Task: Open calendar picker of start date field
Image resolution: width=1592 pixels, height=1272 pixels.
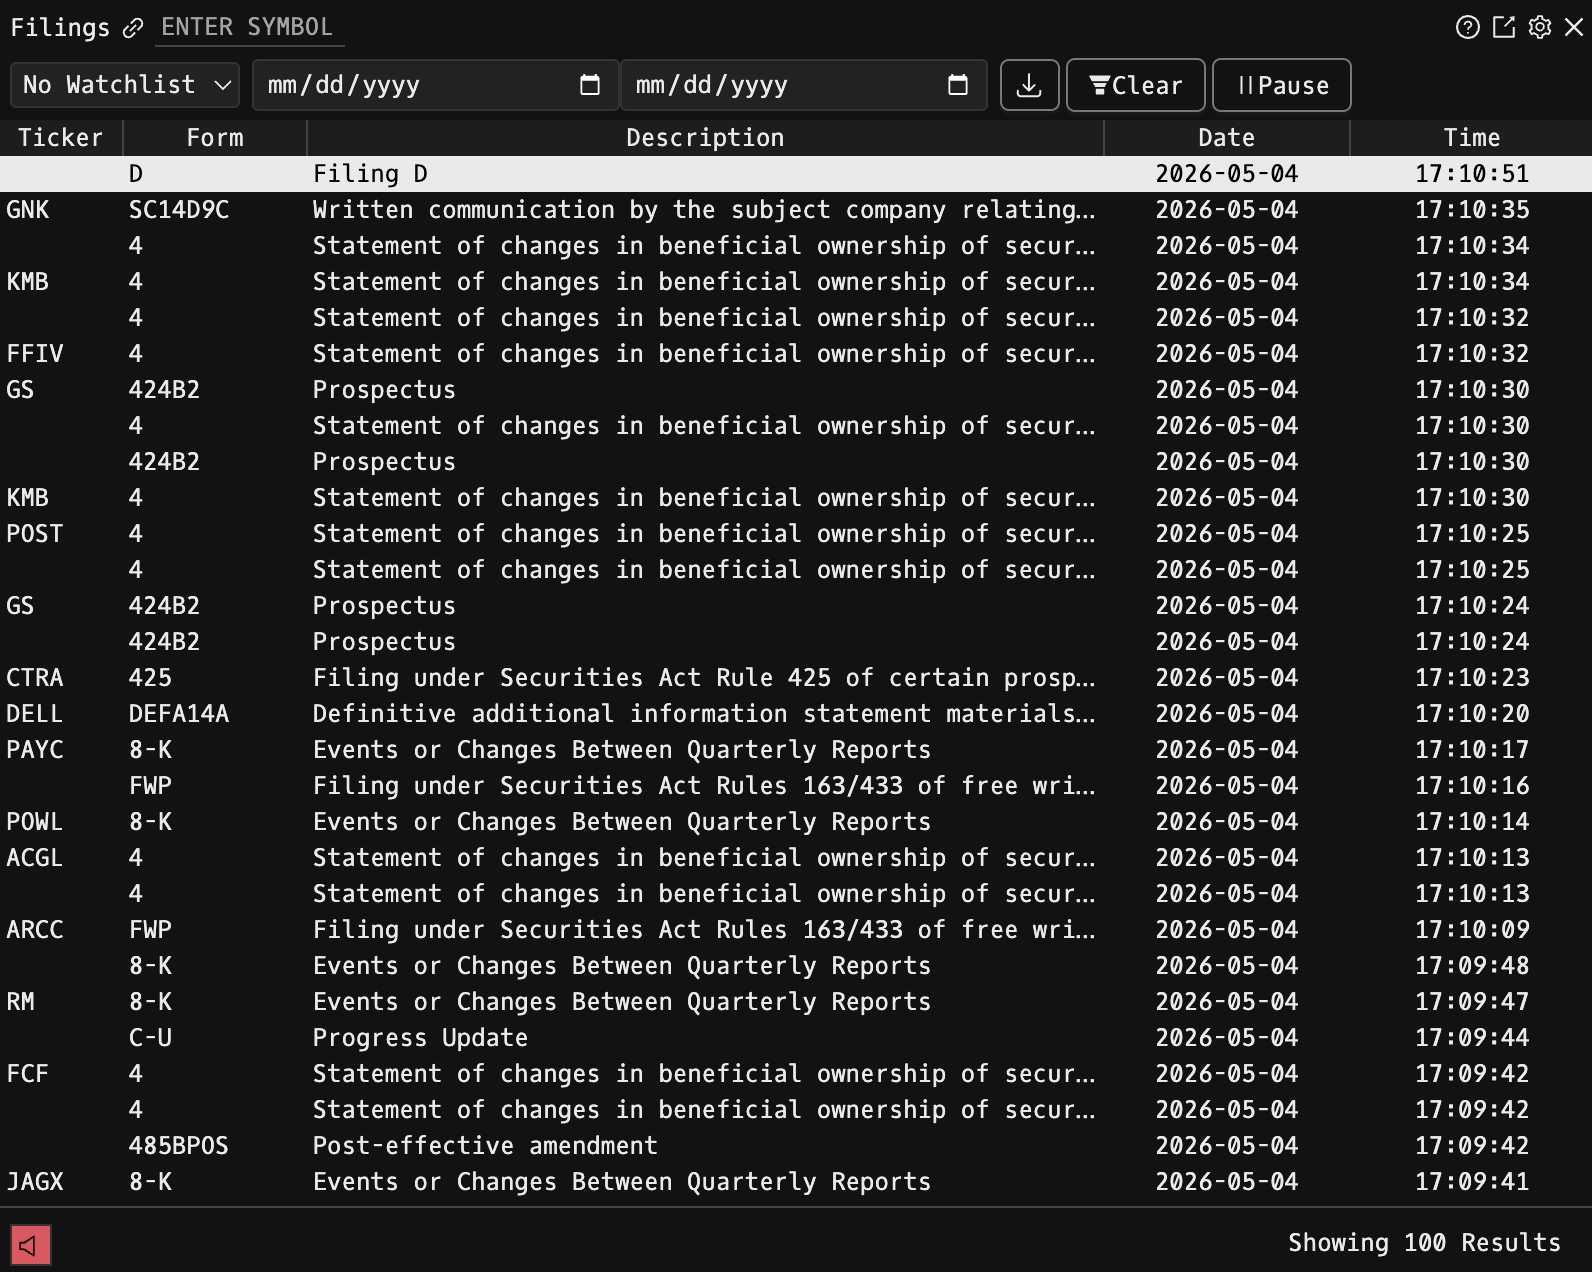Action: click(590, 85)
